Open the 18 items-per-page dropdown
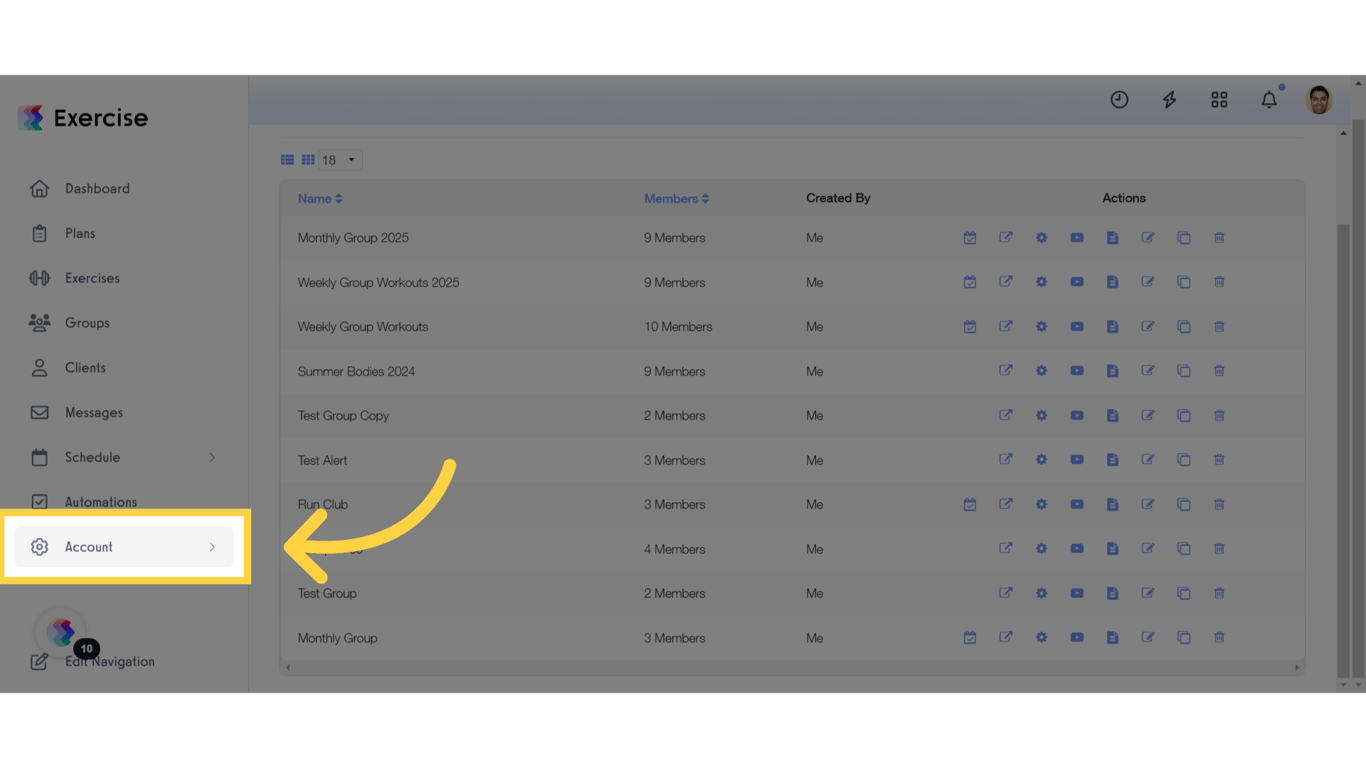Screen dimensions: 1366x768 (340, 160)
